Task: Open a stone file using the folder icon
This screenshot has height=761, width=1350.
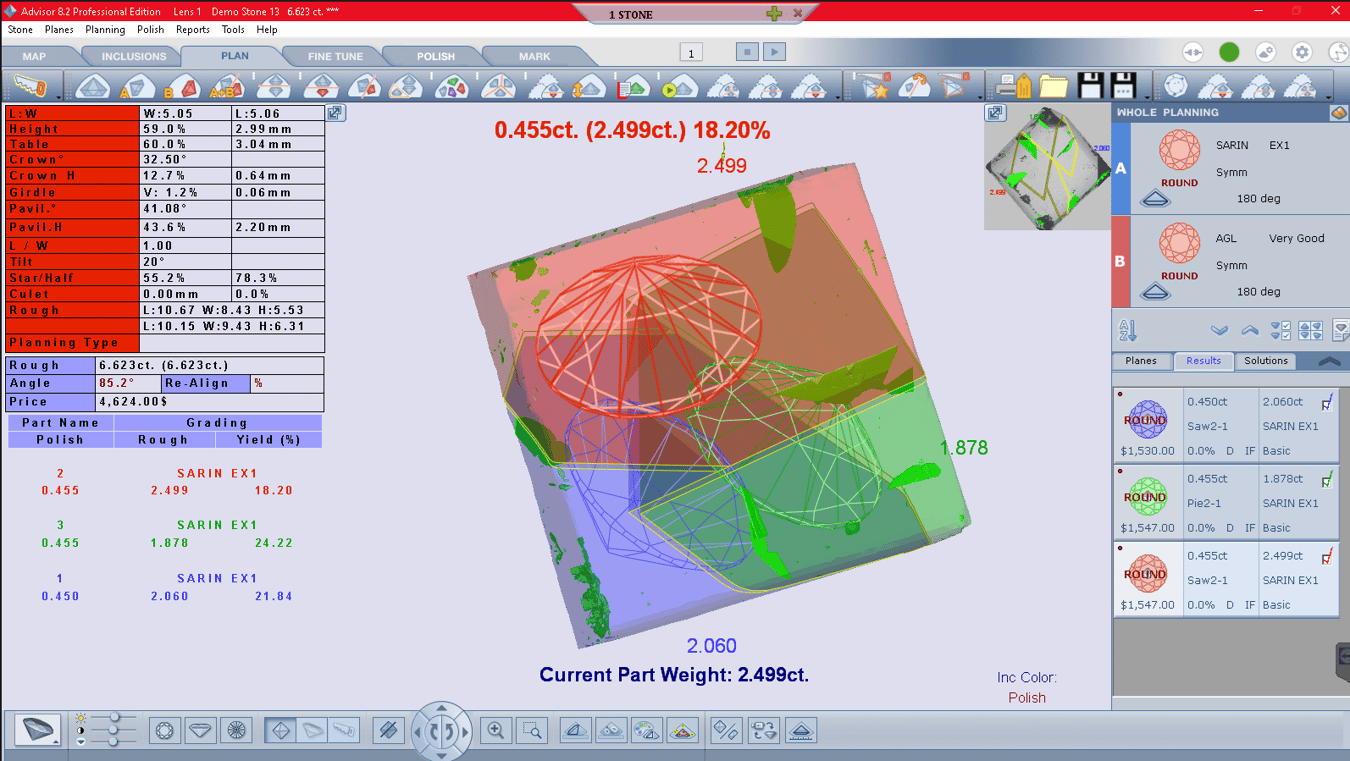Action: 1054,85
